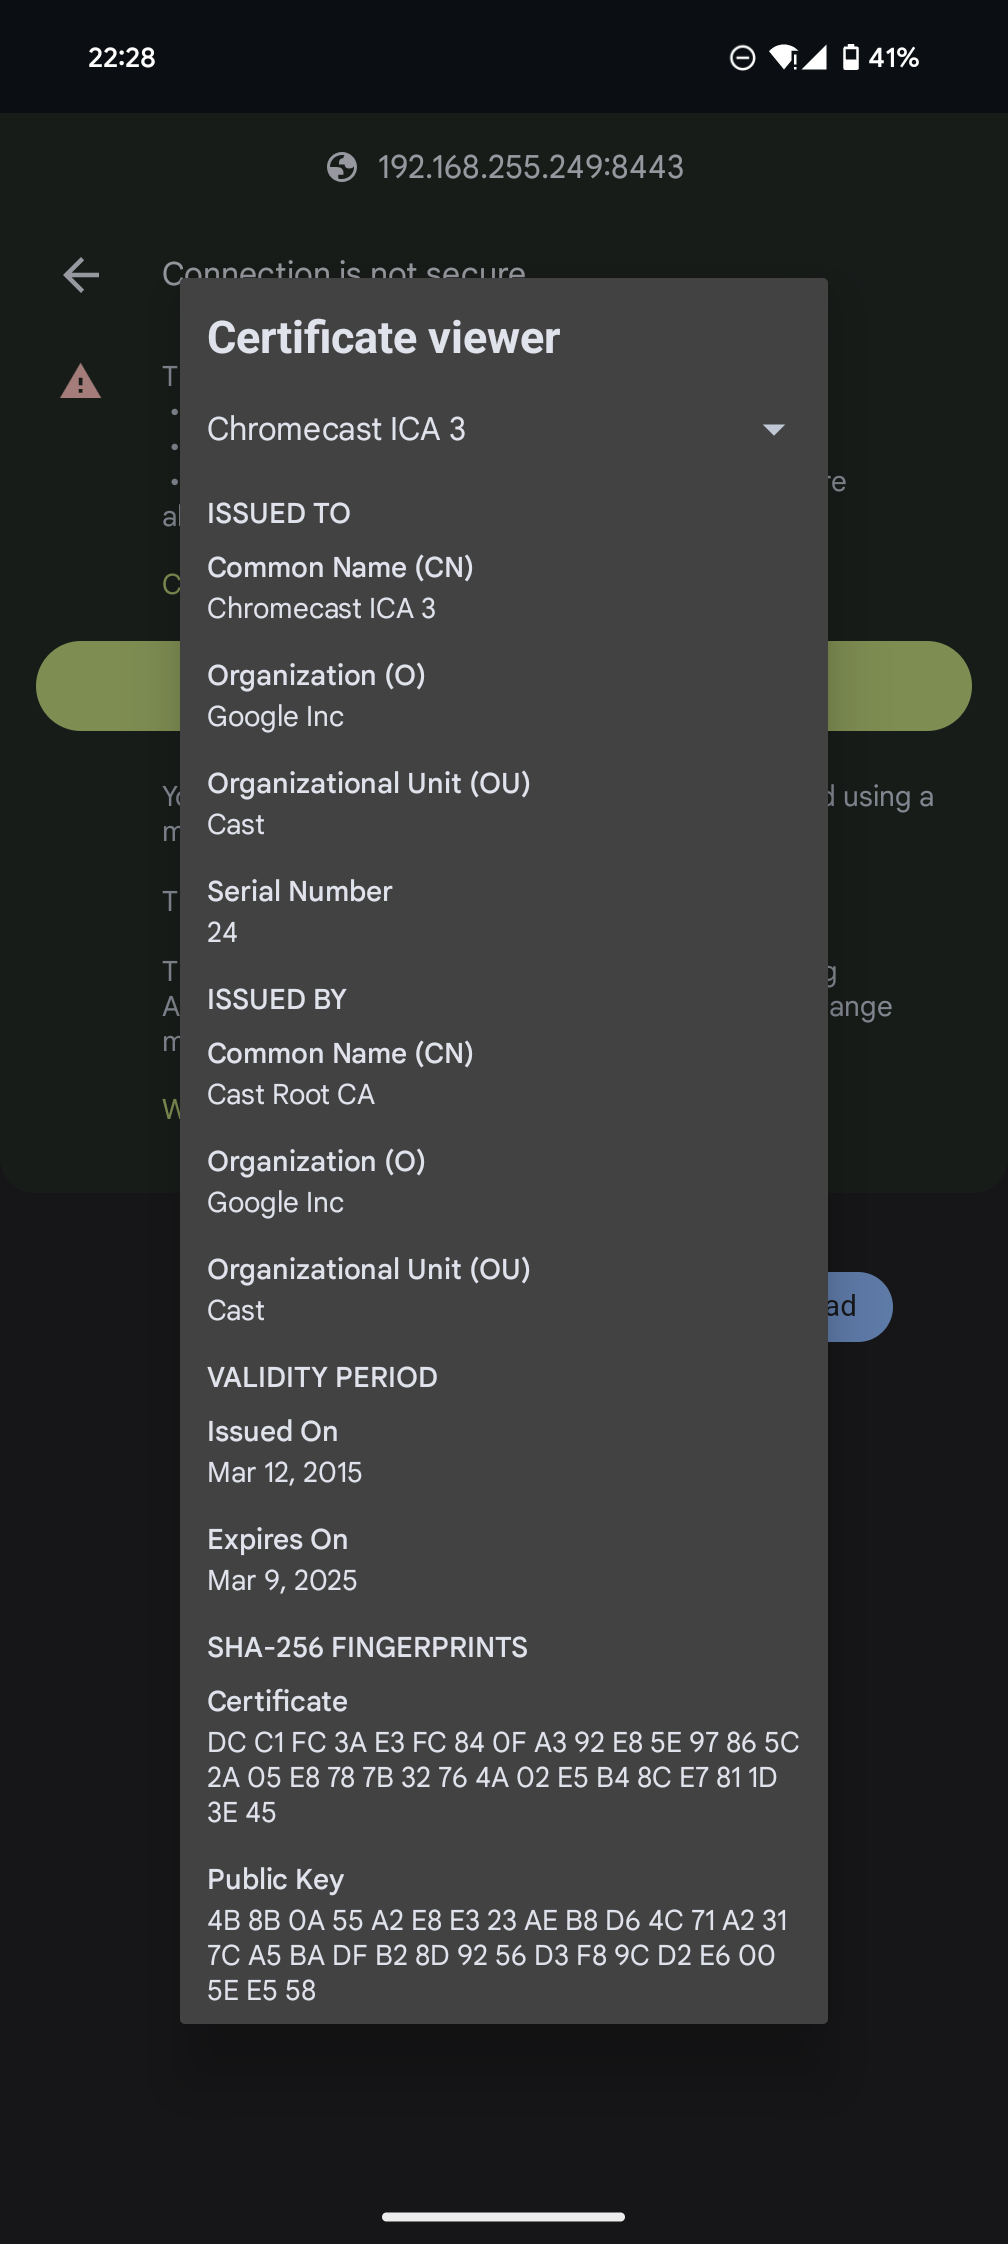Tap the issued-to common name value Chromecast ICA 3
1008x2244 pixels.
point(321,608)
